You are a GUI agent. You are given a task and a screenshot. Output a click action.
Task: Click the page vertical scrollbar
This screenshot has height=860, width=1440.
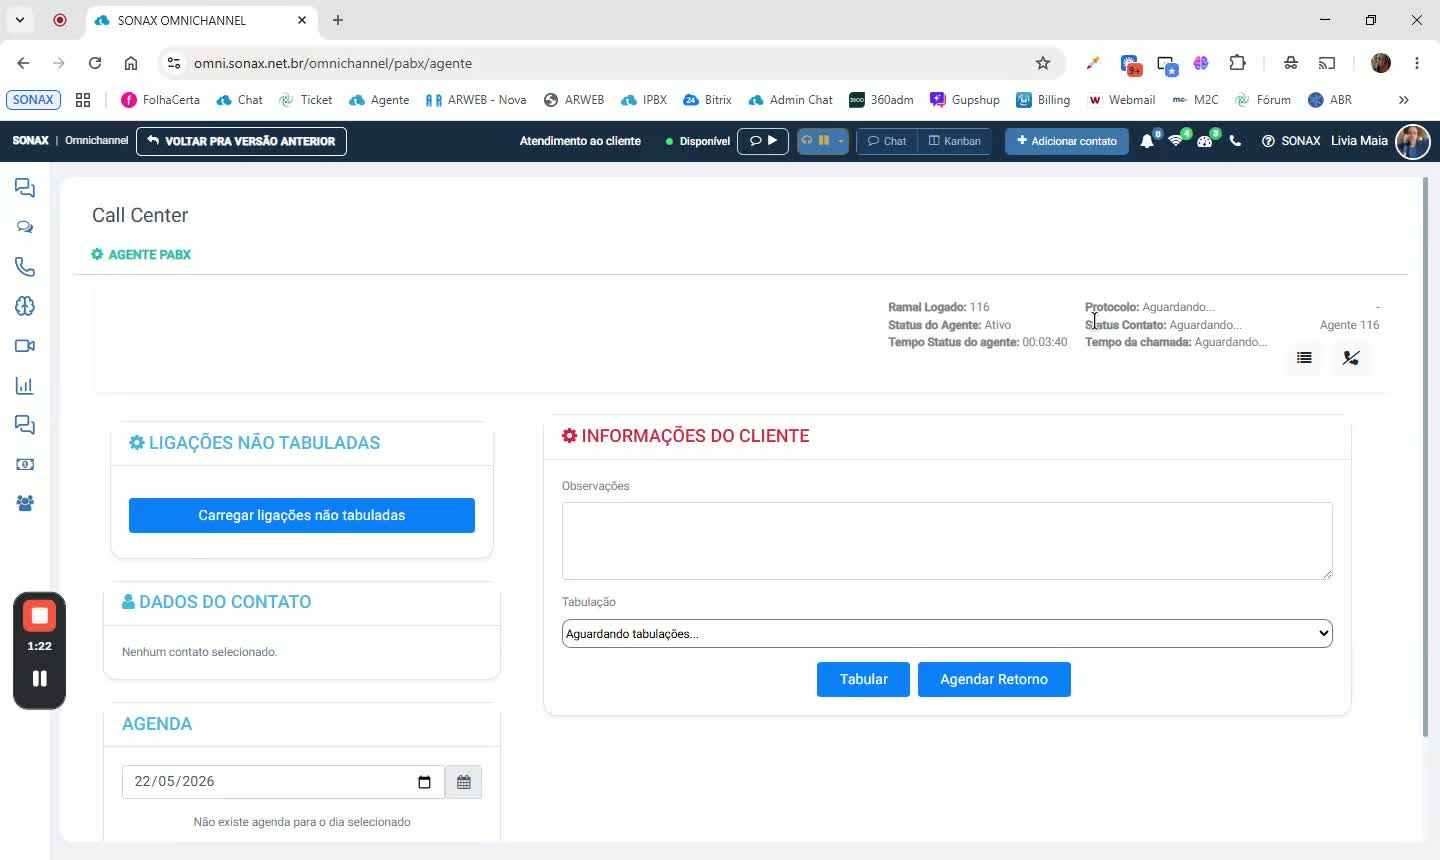1426,458
